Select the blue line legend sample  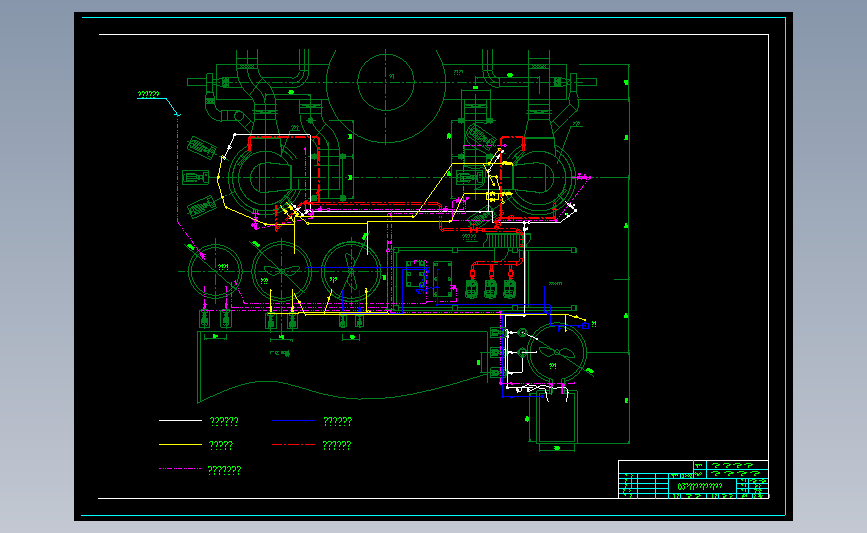point(294,421)
